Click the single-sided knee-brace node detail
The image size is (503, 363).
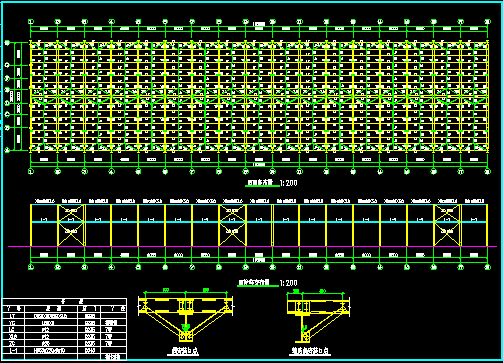(x=318, y=317)
